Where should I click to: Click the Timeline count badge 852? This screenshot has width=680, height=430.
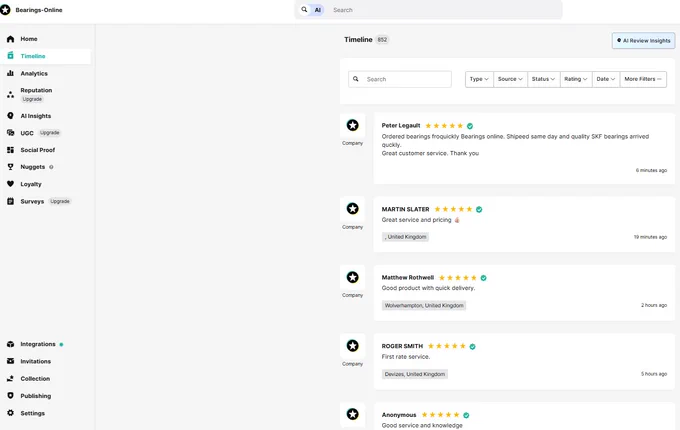pyautogui.click(x=382, y=39)
